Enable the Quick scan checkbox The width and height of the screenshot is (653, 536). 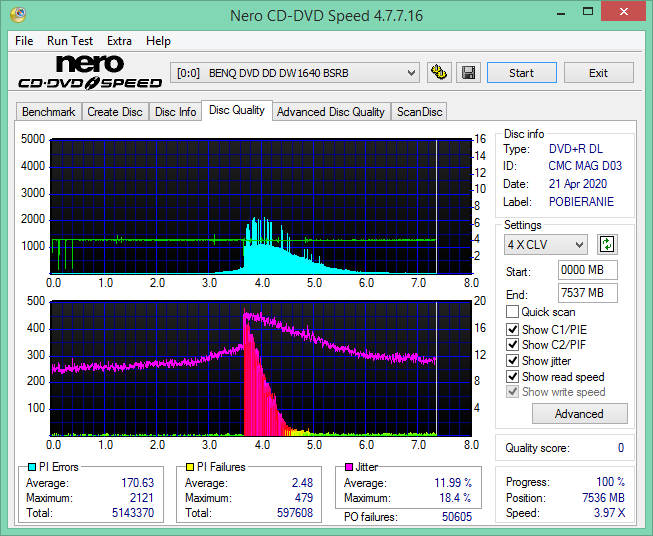[x=512, y=312]
